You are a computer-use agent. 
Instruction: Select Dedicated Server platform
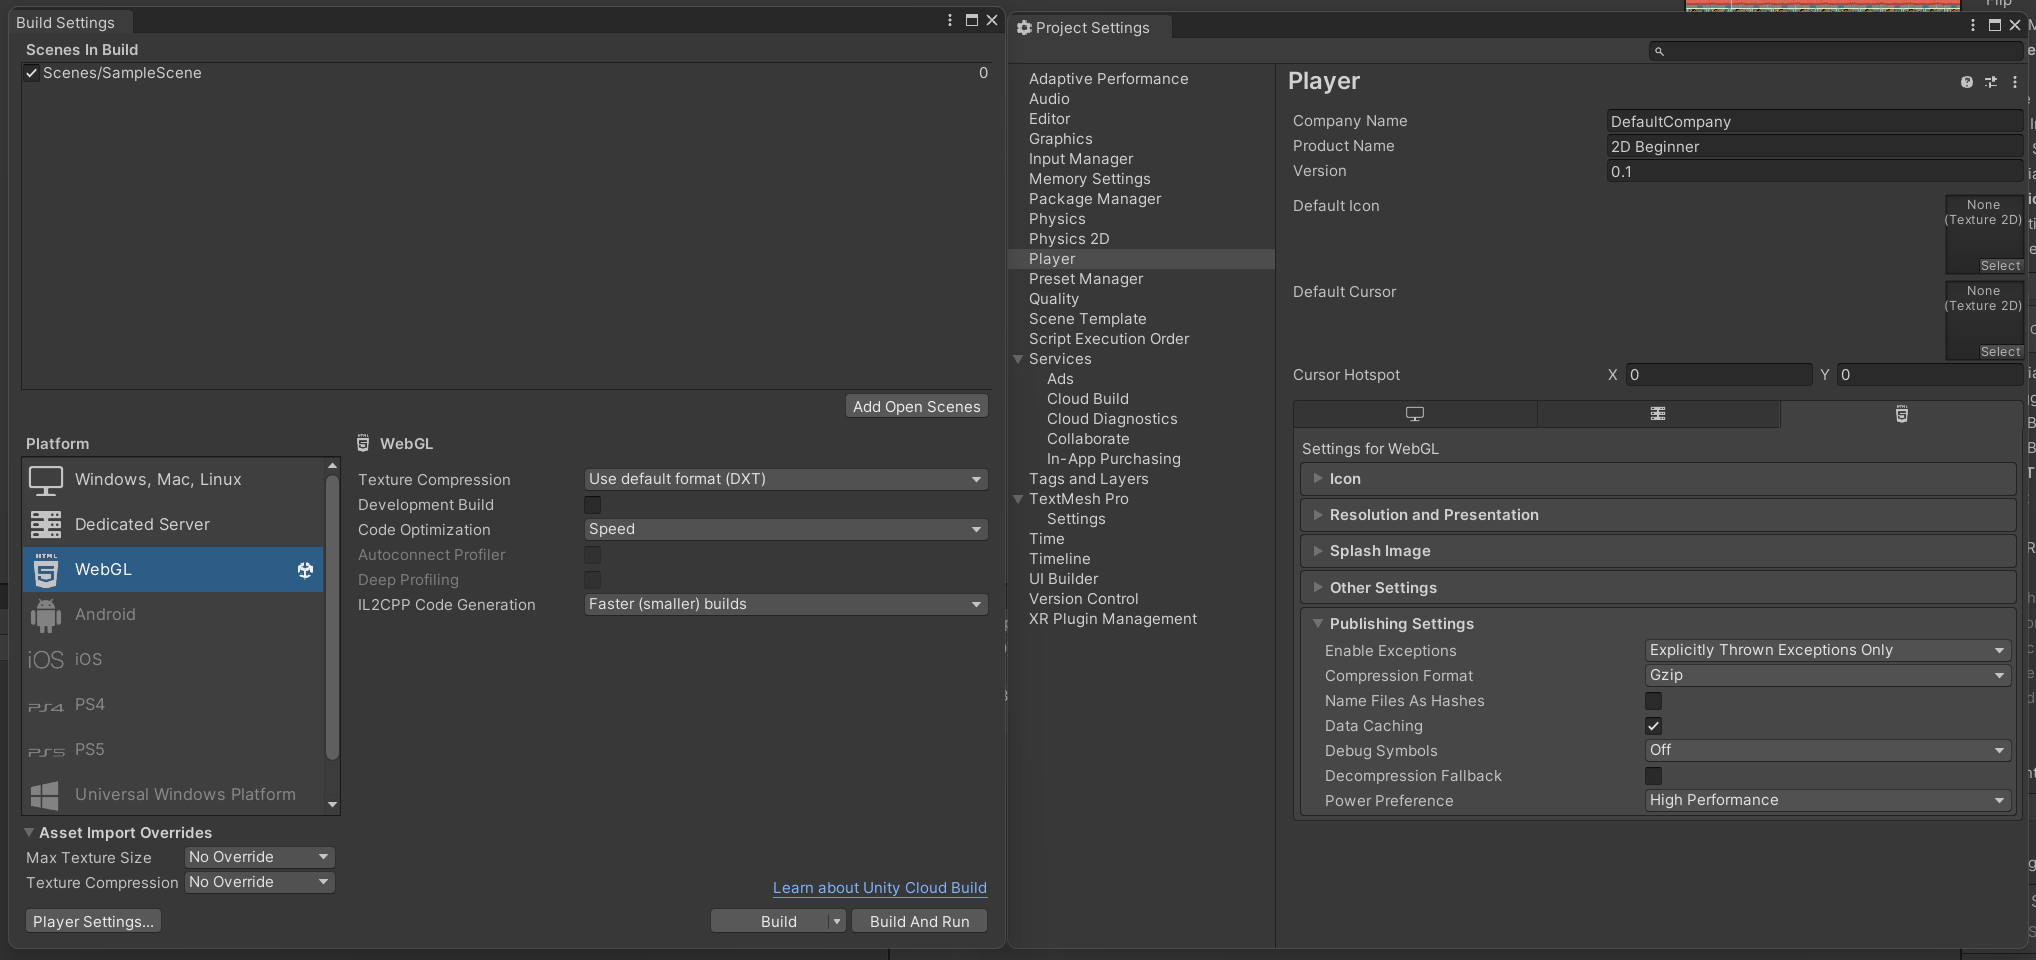coord(173,524)
